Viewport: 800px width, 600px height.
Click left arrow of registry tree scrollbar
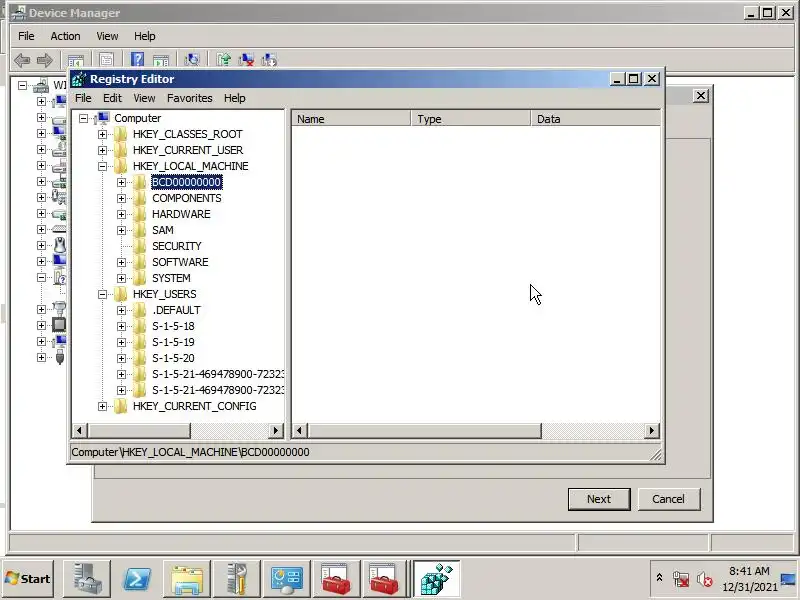(x=79, y=431)
